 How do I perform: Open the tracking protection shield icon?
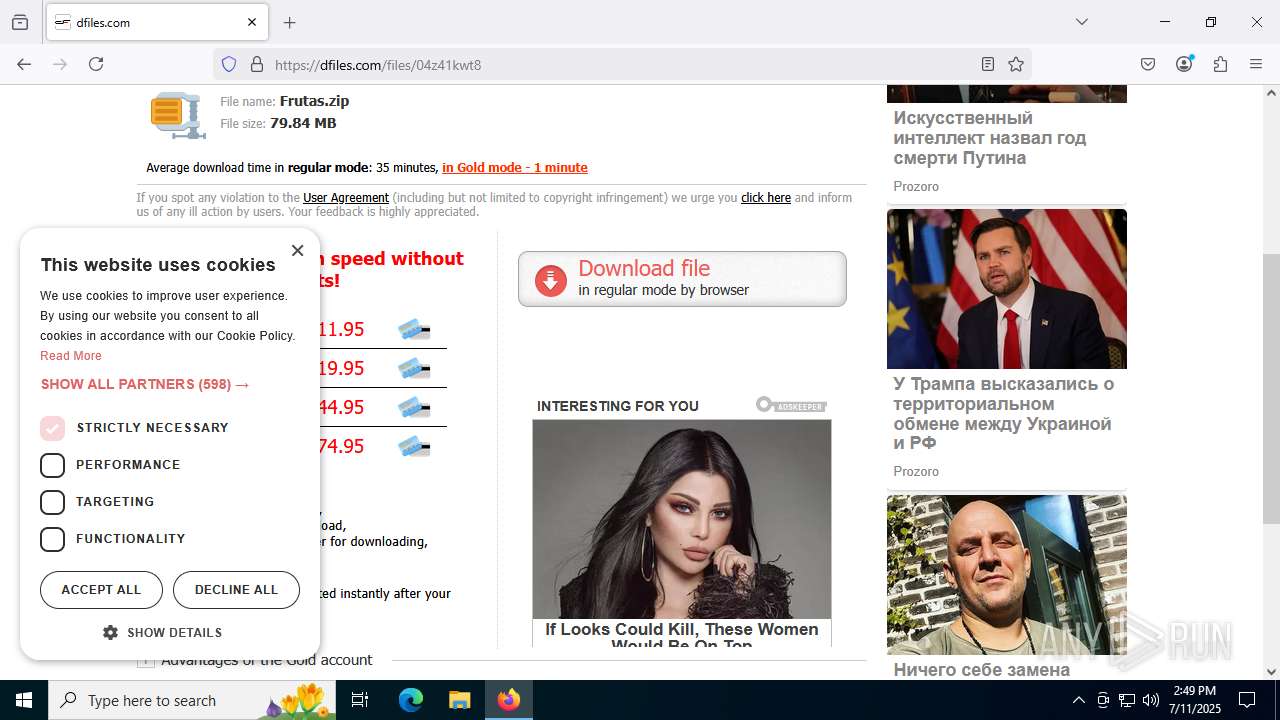[x=229, y=64]
